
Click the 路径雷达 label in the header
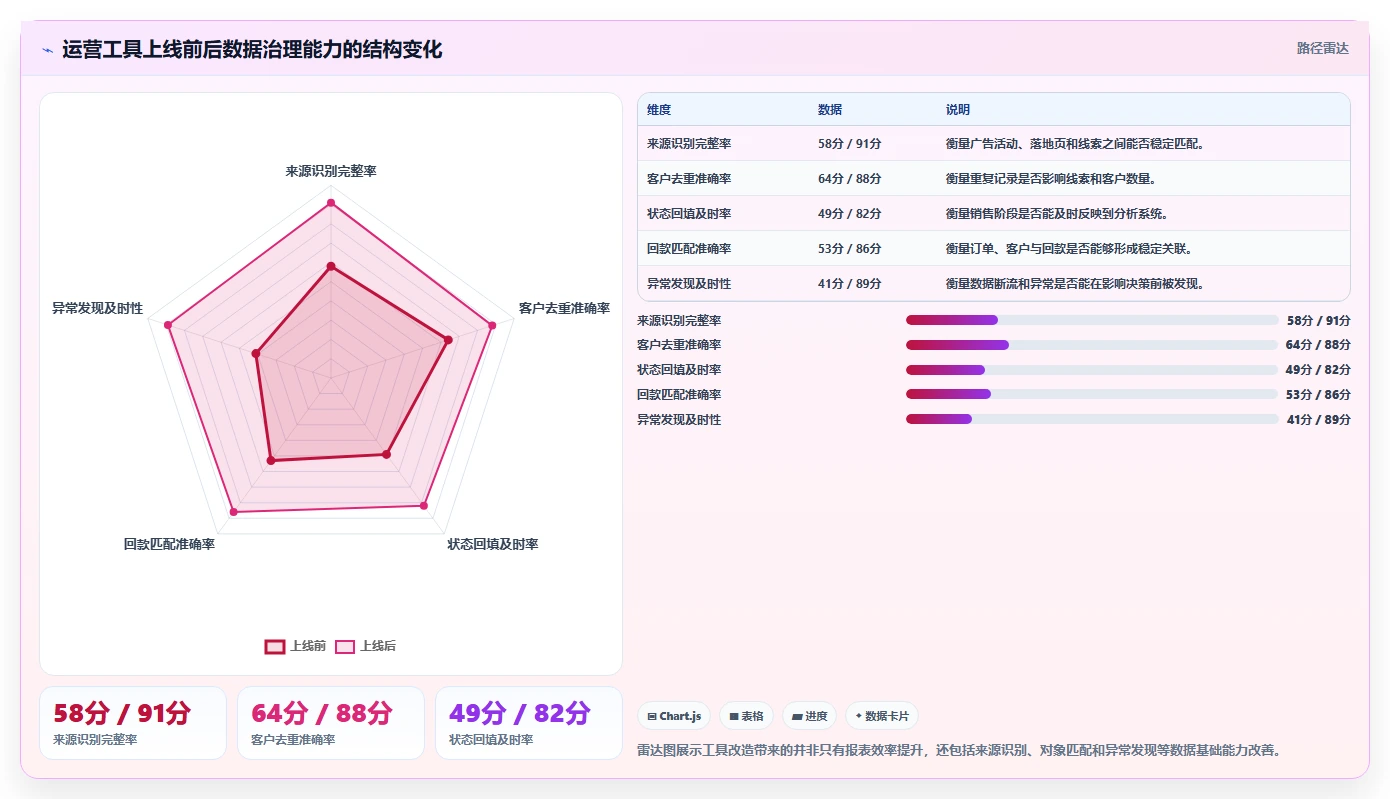coord(1322,48)
